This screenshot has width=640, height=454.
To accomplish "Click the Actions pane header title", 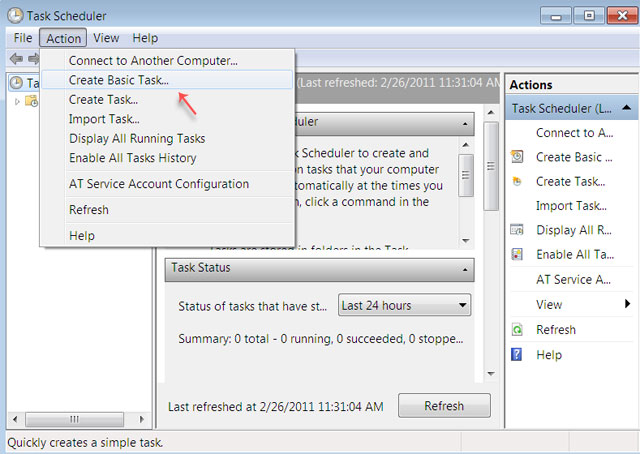I will (x=531, y=85).
